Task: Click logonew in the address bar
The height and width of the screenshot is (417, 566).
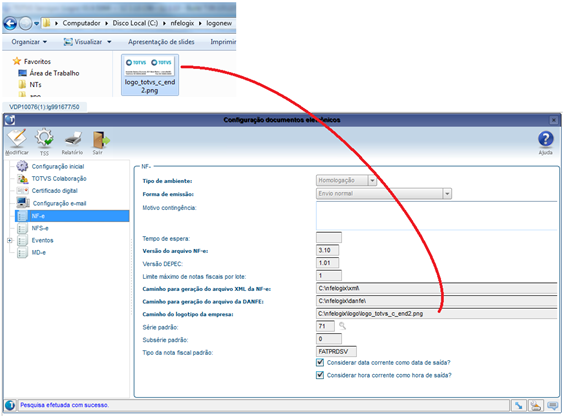Action: click(x=219, y=23)
